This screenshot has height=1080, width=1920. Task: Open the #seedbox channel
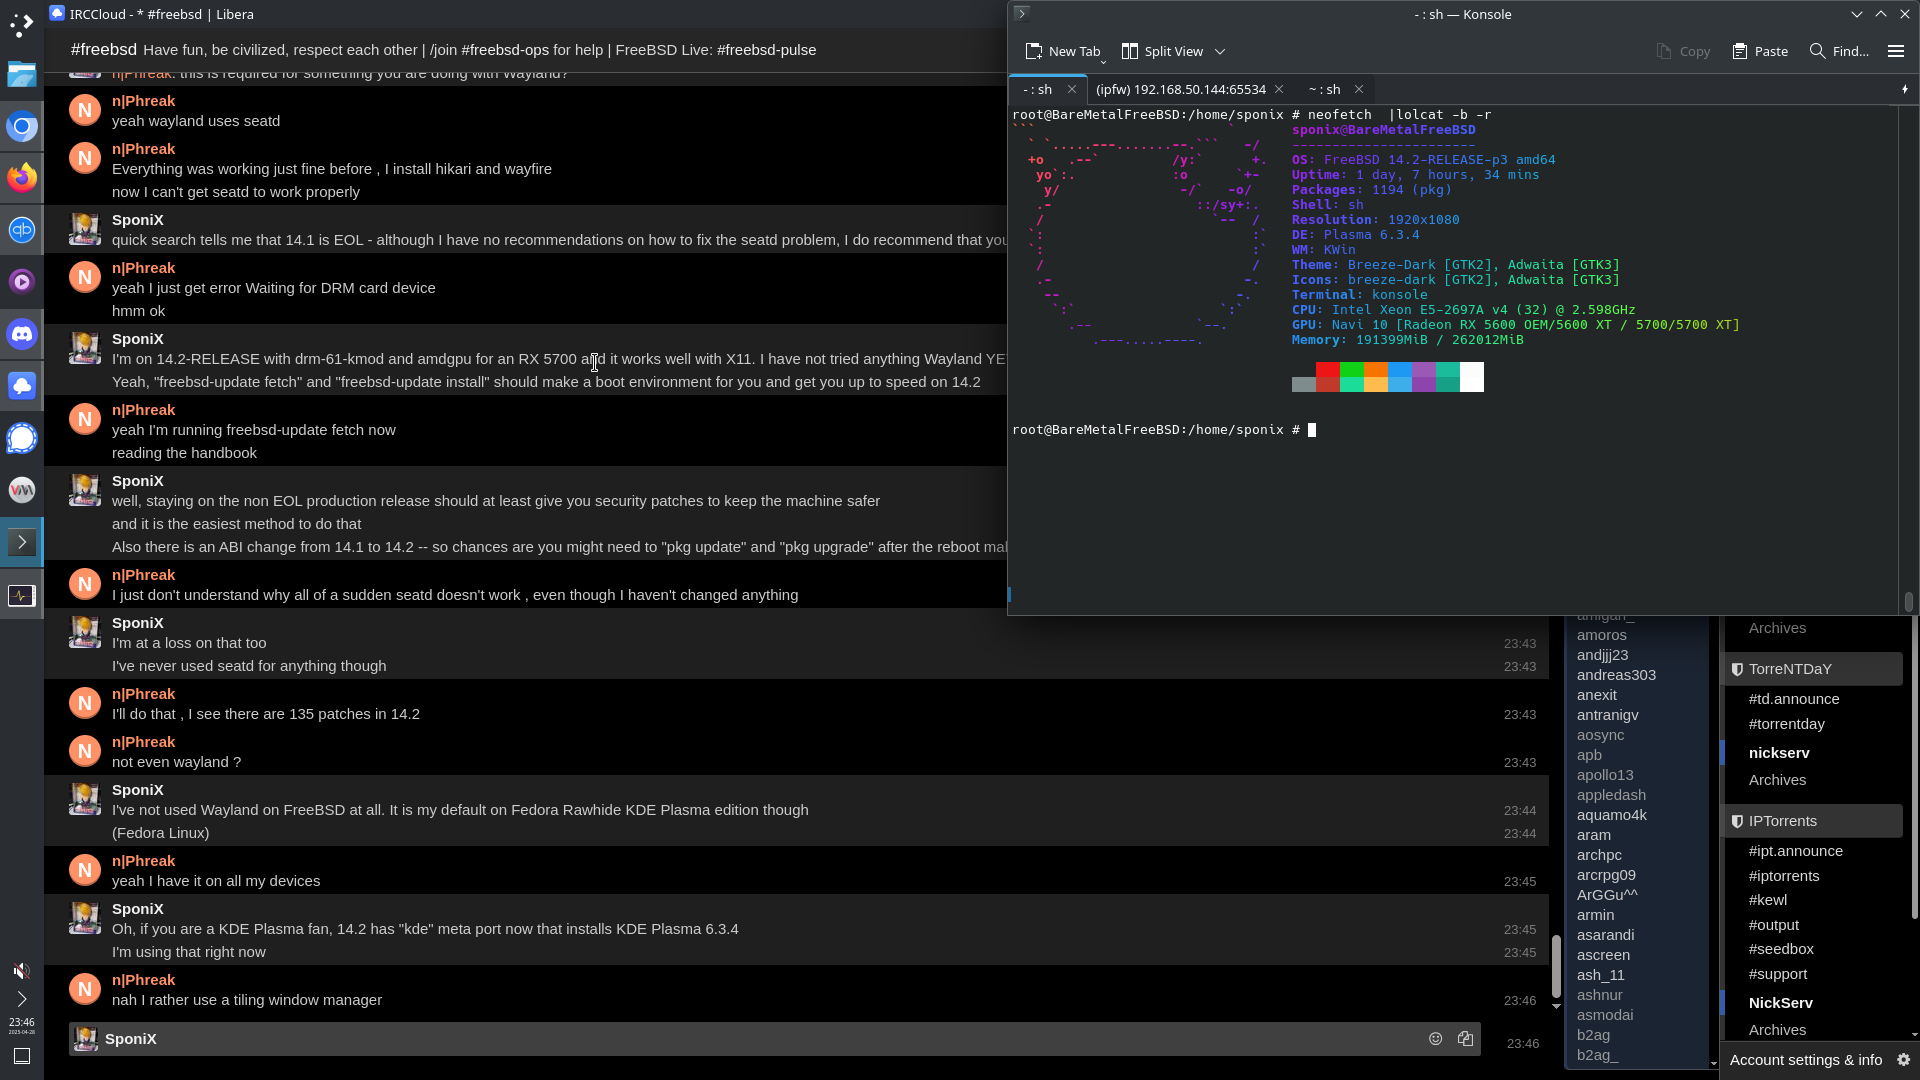pos(1781,949)
